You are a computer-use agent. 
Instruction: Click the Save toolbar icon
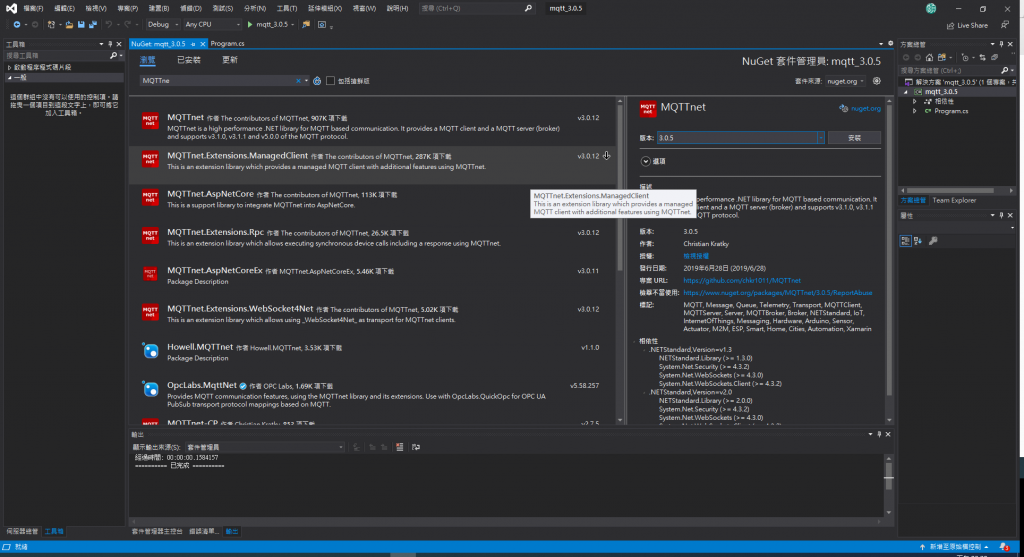tap(81, 25)
